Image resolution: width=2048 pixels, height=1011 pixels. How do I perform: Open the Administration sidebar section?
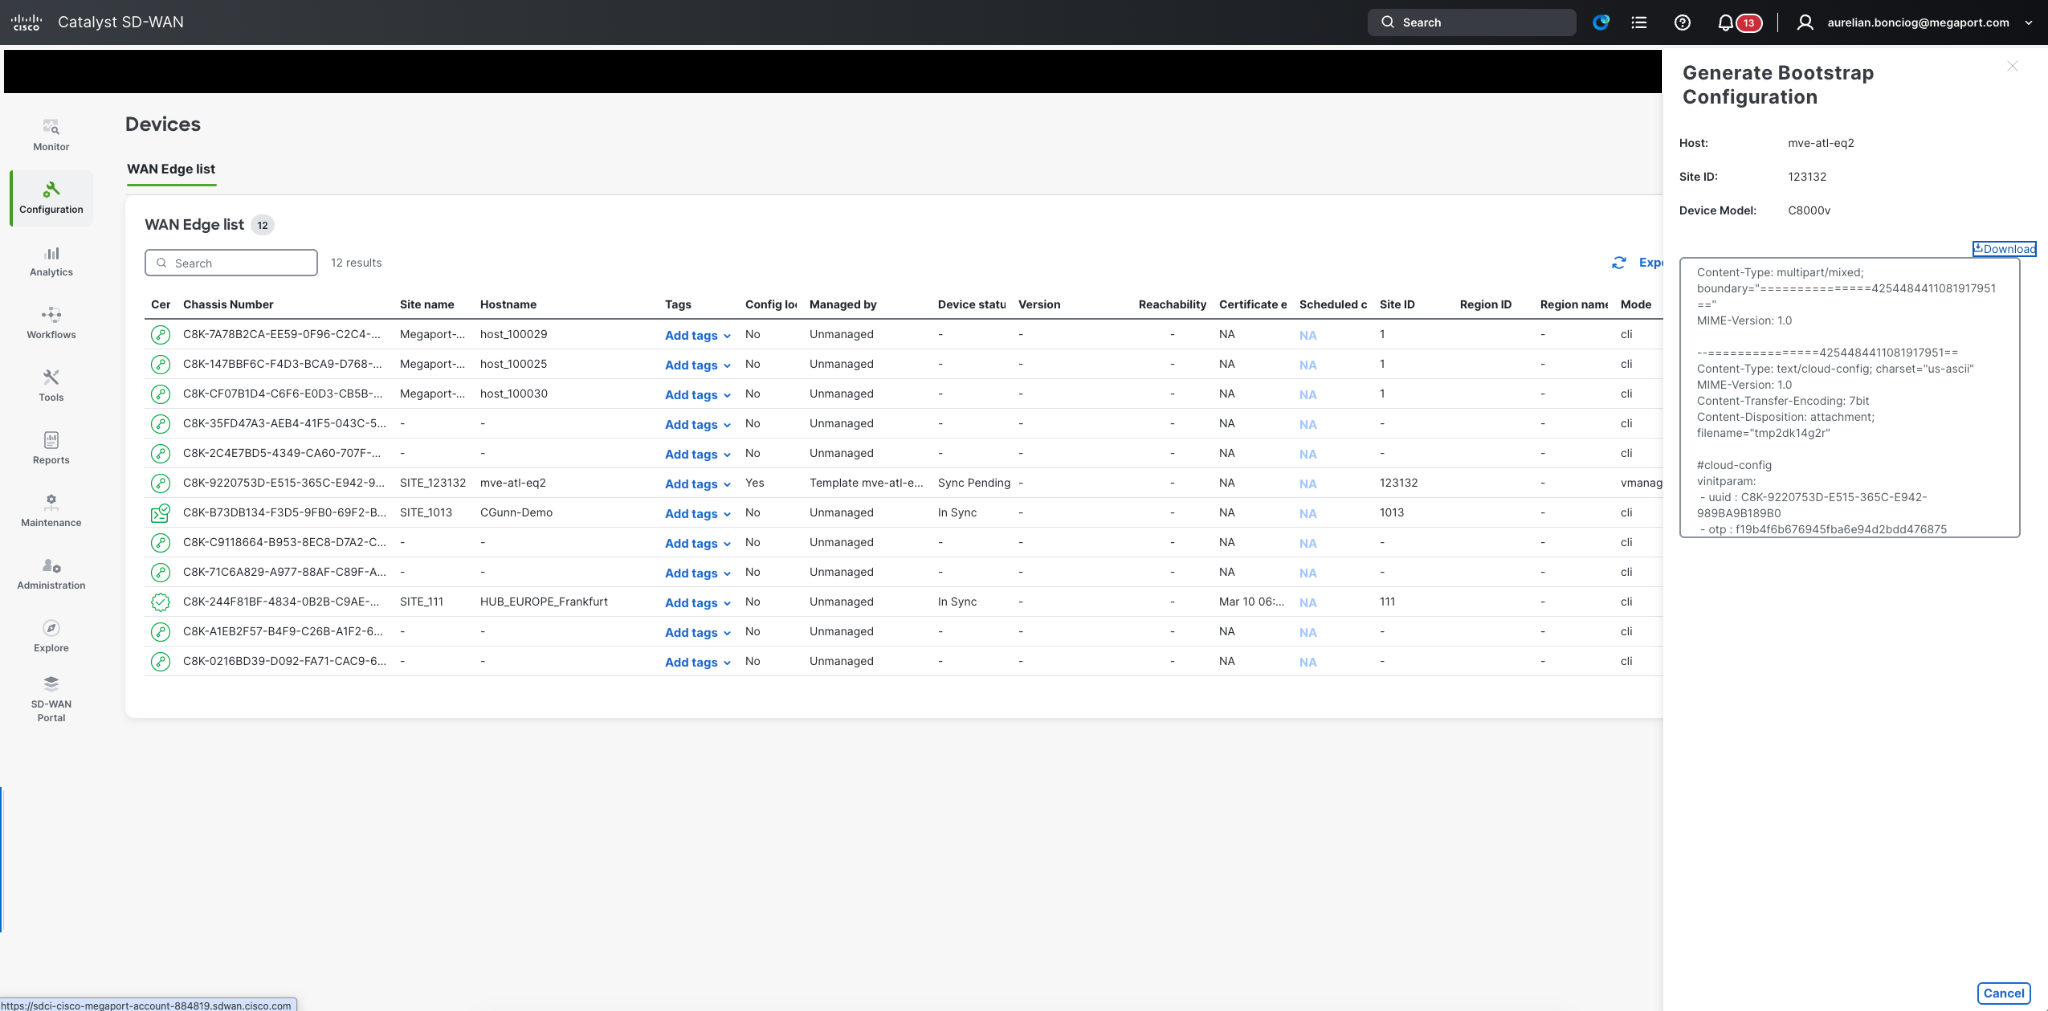(x=51, y=574)
